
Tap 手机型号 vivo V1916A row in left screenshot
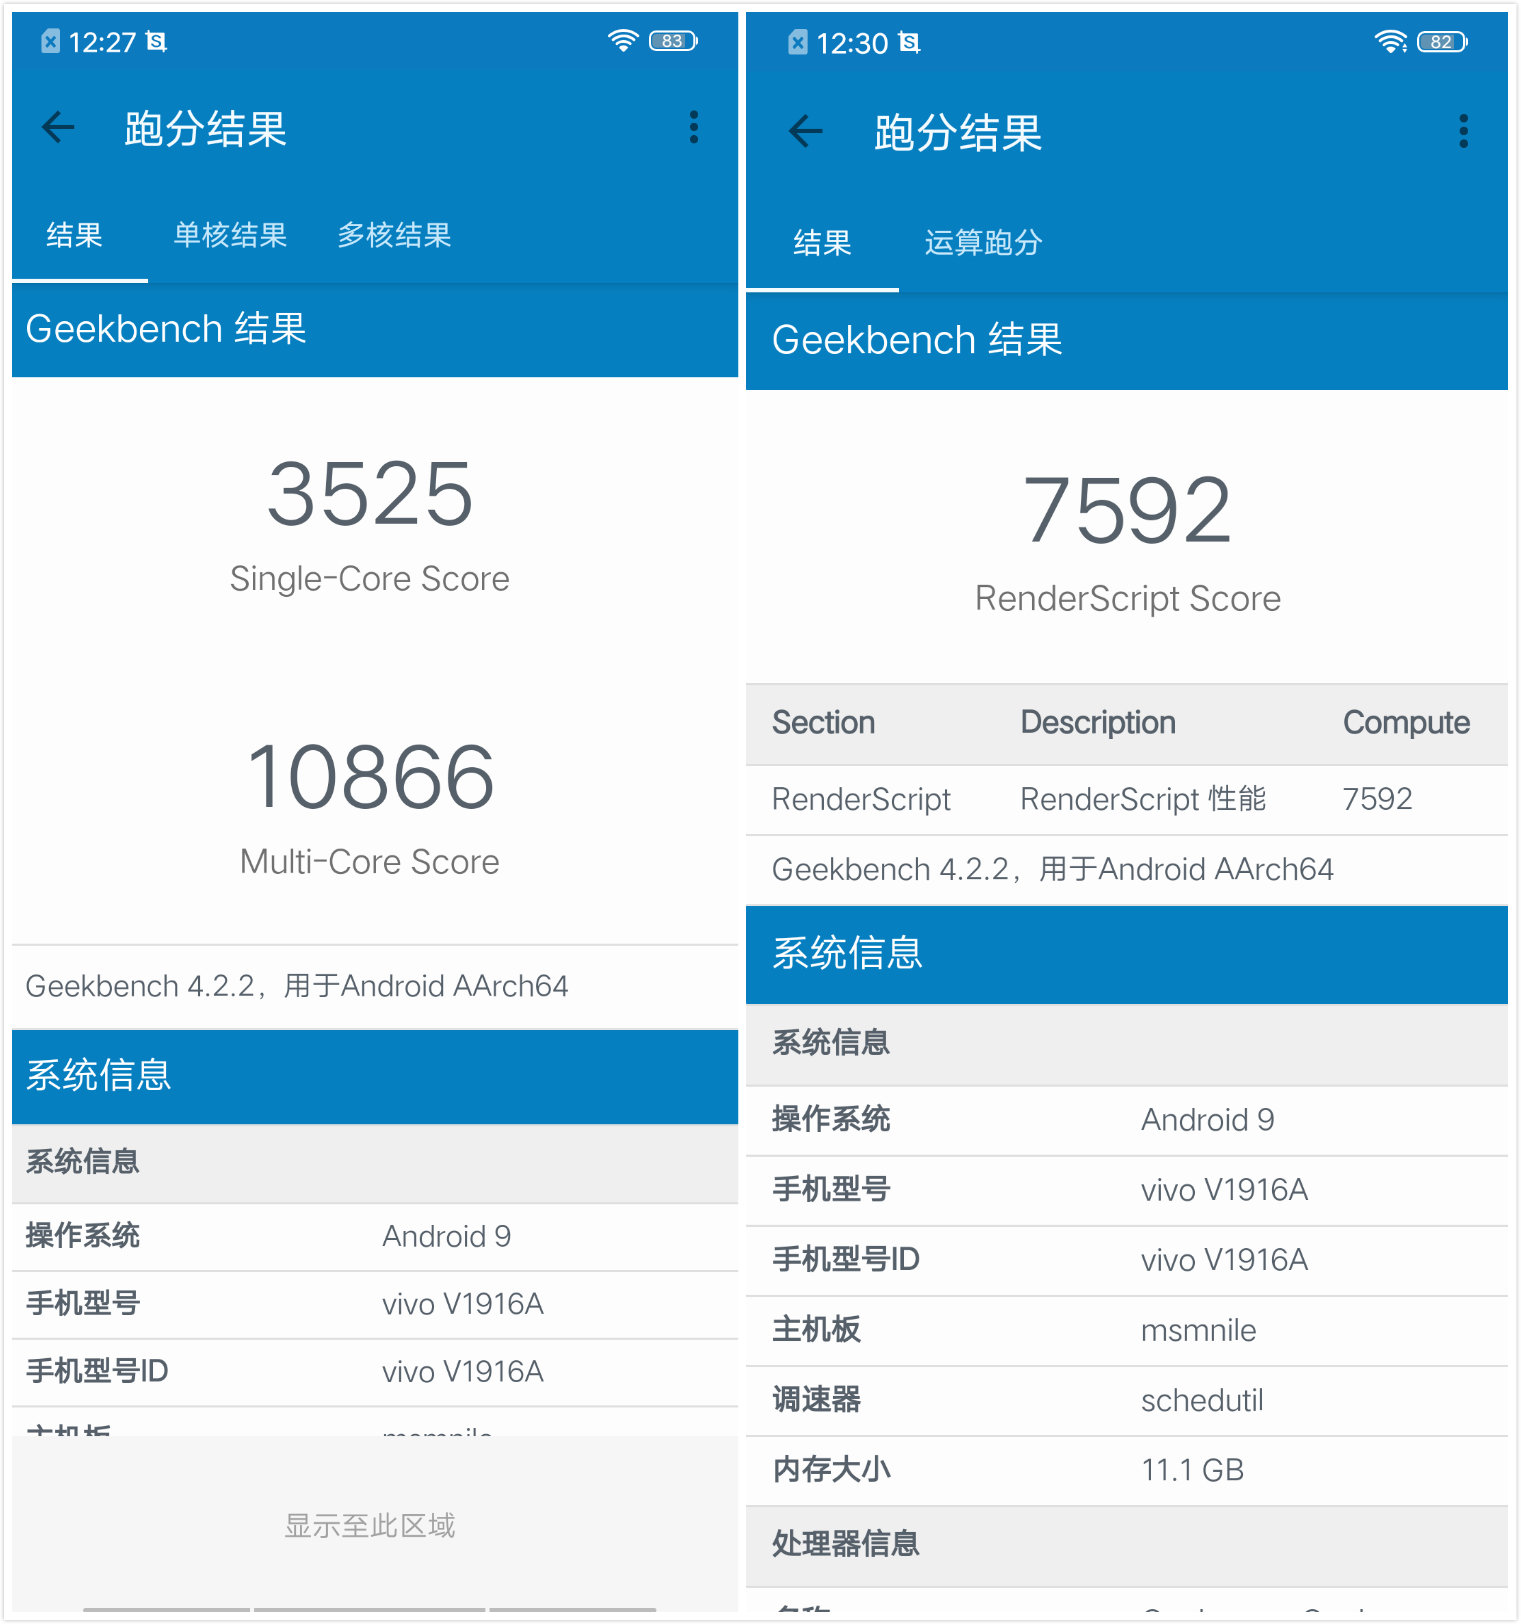pos(375,1304)
